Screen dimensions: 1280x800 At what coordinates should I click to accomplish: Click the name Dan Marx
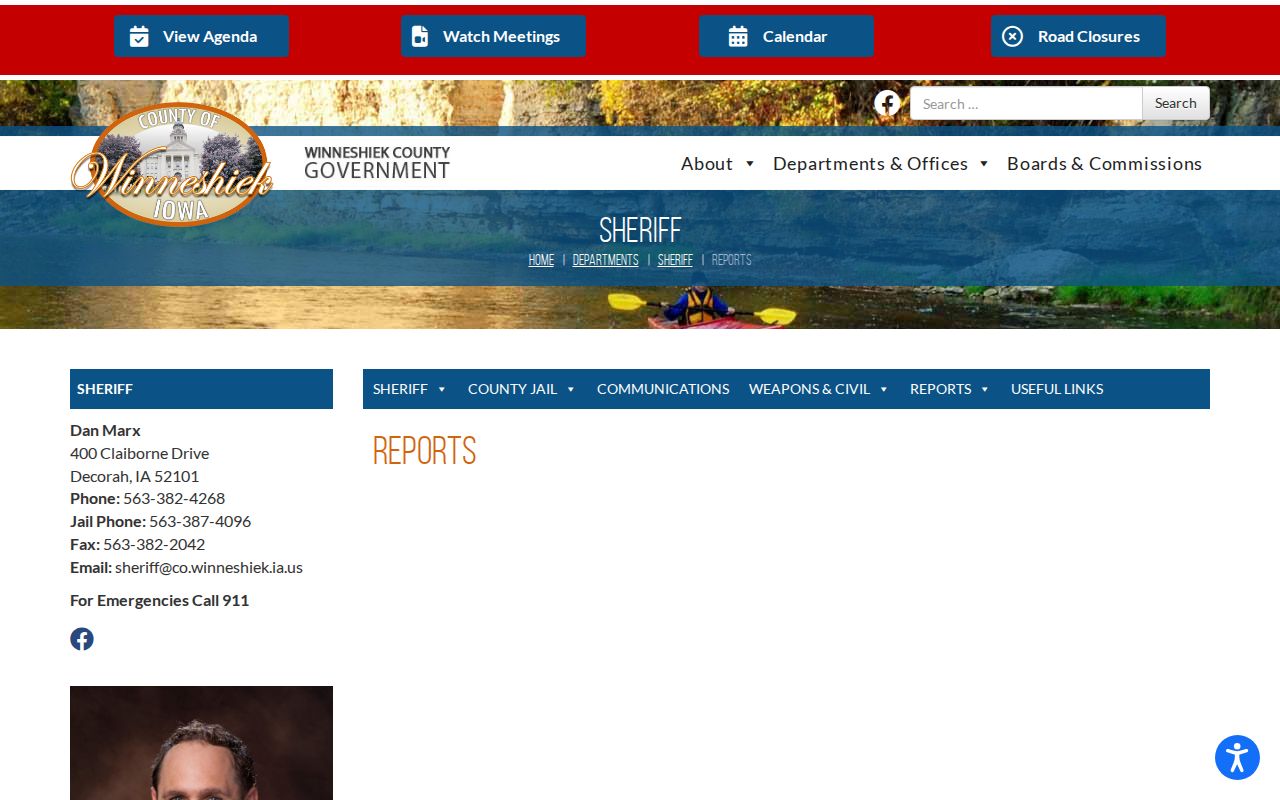tap(105, 430)
